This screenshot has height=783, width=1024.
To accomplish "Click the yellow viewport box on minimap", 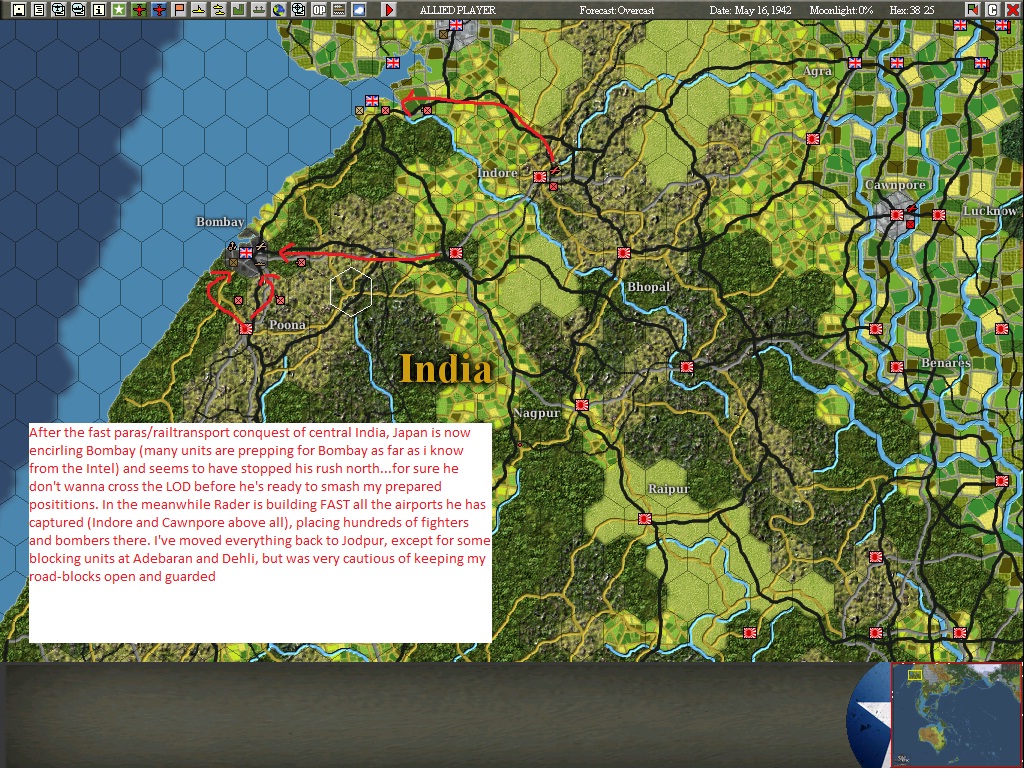I will pyautogui.click(x=915, y=675).
